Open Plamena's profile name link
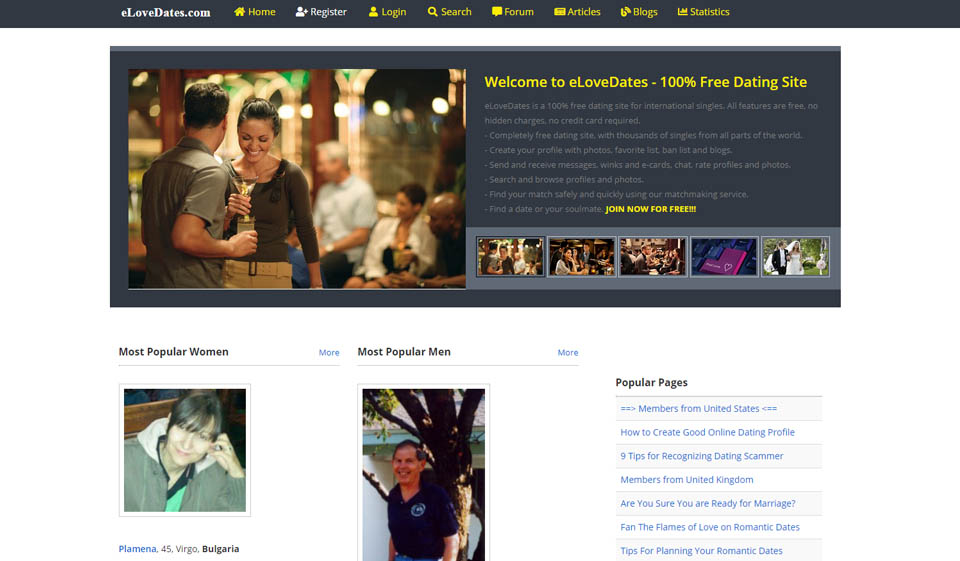 tap(138, 549)
